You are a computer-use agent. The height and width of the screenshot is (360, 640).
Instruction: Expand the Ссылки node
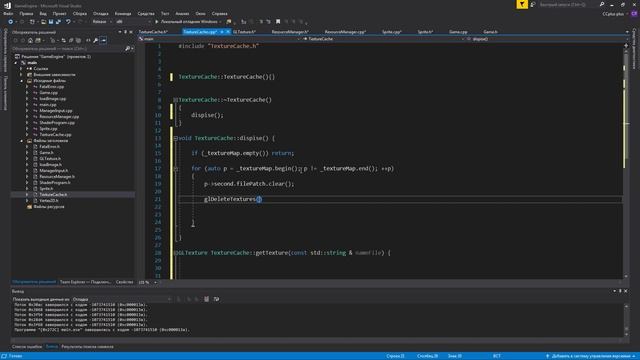[x=22, y=69]
